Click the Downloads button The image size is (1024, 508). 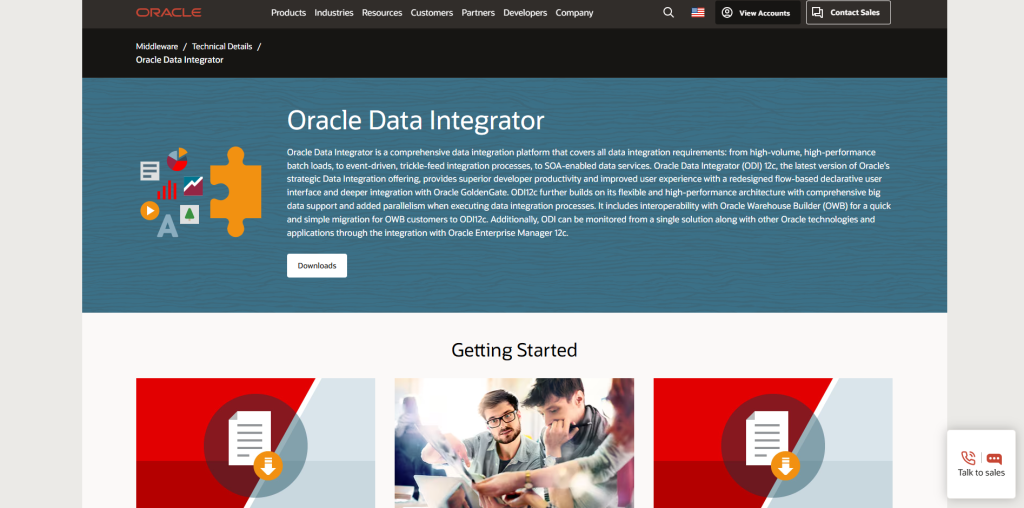pos(317,266)
